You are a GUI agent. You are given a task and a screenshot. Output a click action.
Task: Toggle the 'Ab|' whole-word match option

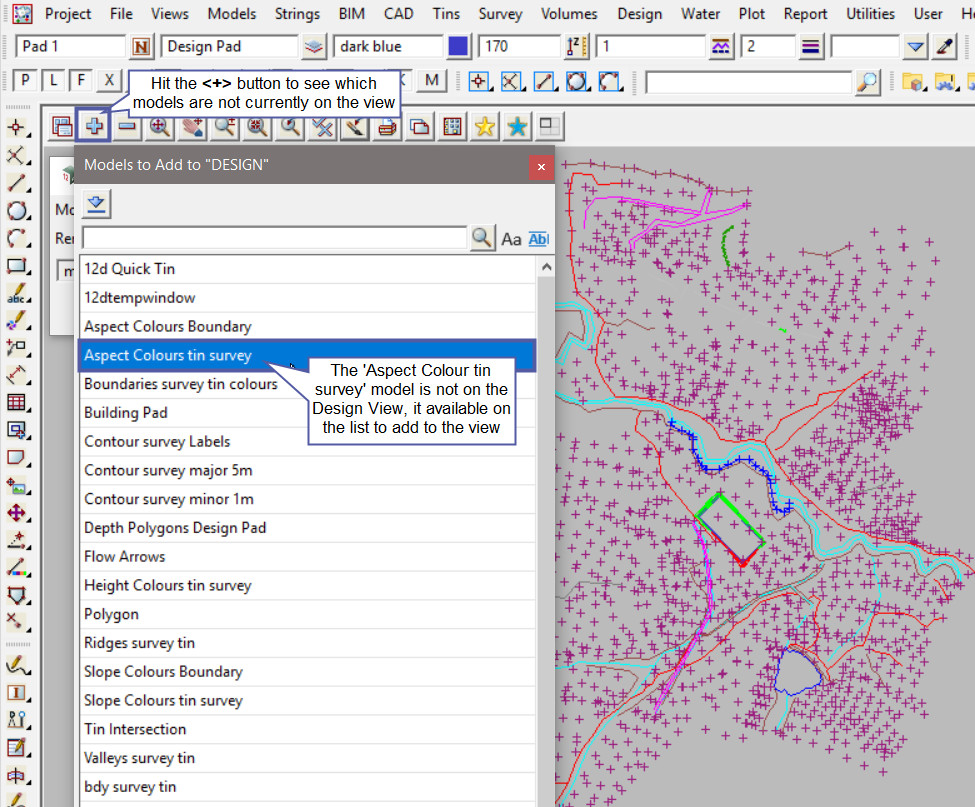coord(538,238)
